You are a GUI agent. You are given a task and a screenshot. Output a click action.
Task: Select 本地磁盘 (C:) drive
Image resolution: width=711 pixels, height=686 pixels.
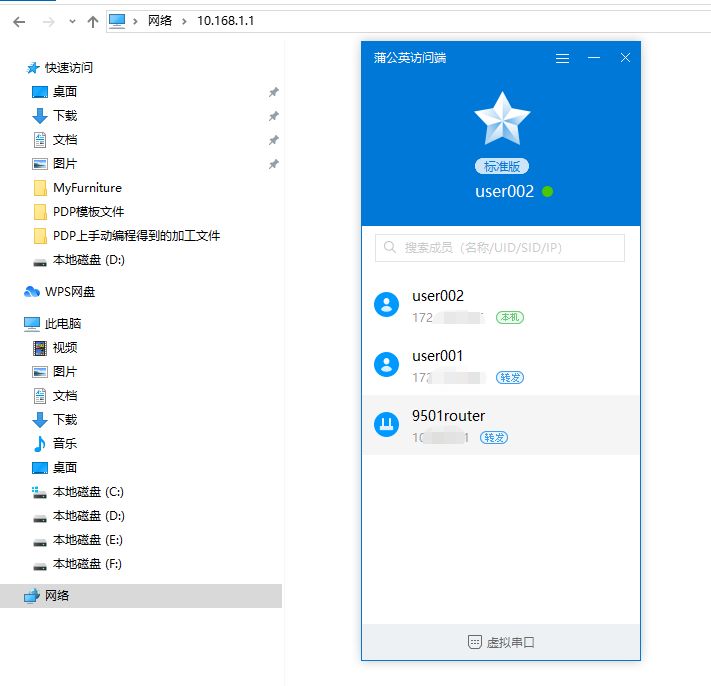pos(88,492)
